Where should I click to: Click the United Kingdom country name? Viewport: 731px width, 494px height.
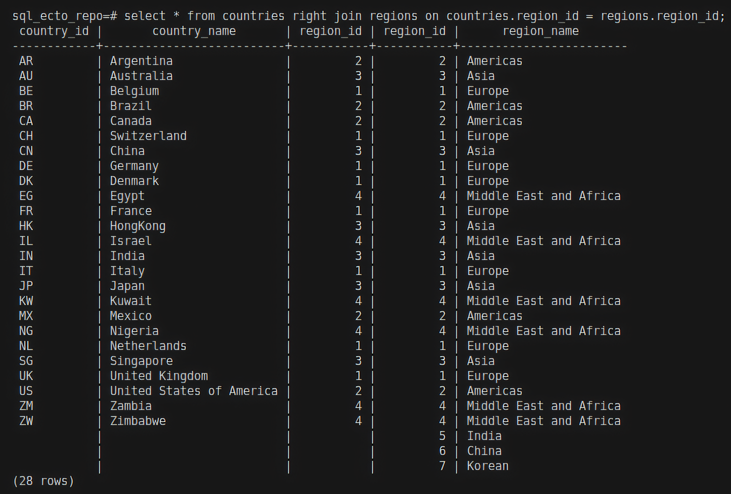click(x=159, y=376)
